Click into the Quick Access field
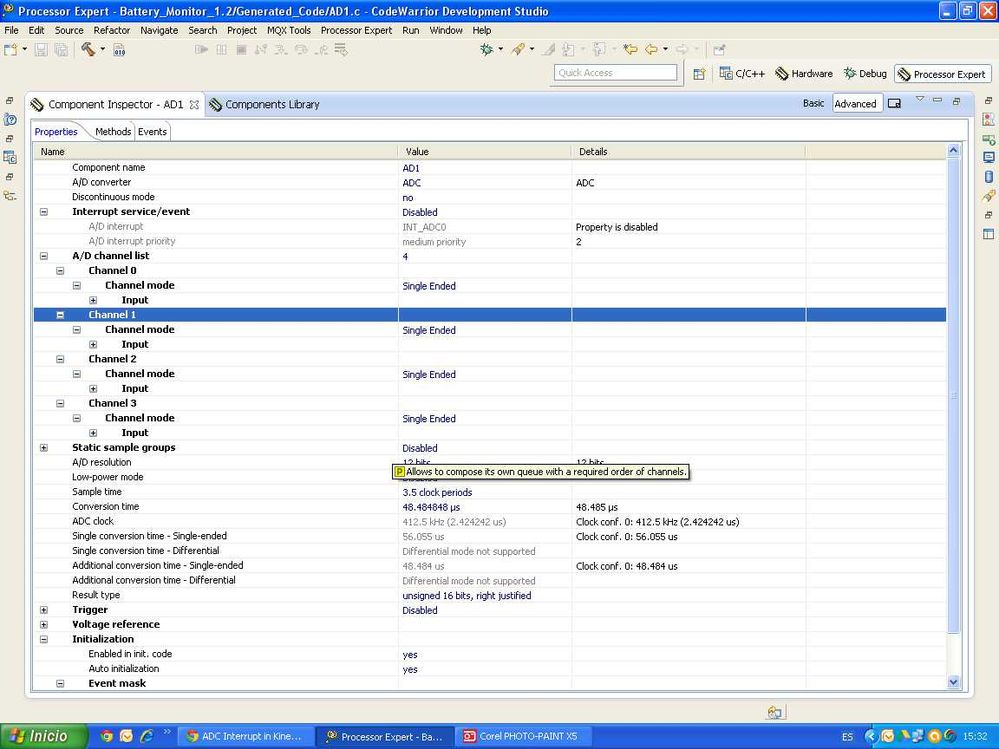The width and height of the screenshot is (999, 749). click(615, 73)
